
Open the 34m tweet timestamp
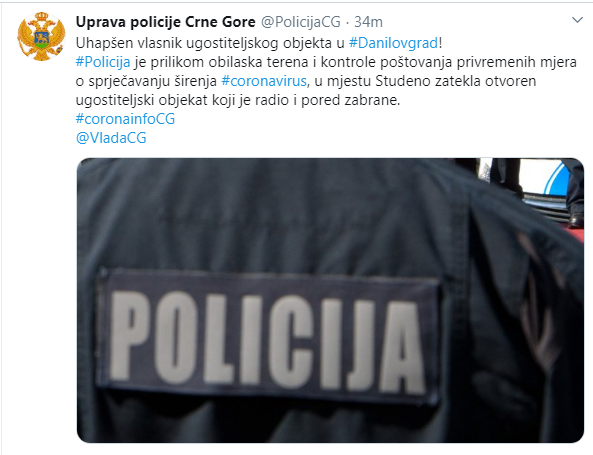point(368,22)
